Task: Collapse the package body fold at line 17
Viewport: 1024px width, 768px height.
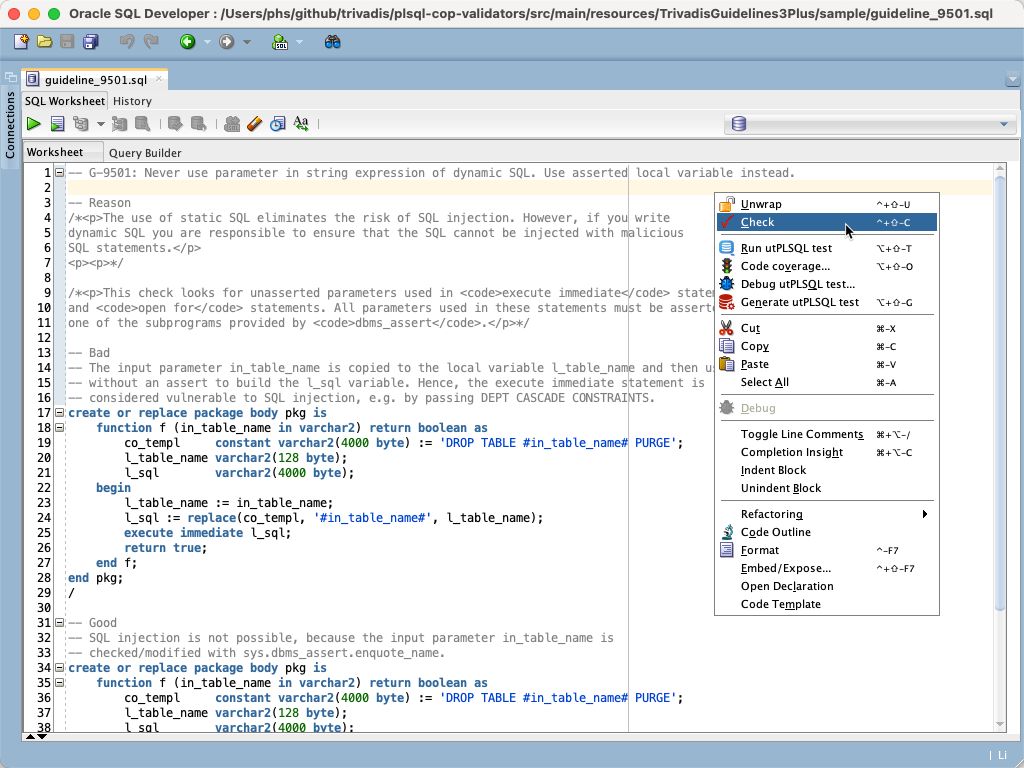Action: (x=59, y=413)
